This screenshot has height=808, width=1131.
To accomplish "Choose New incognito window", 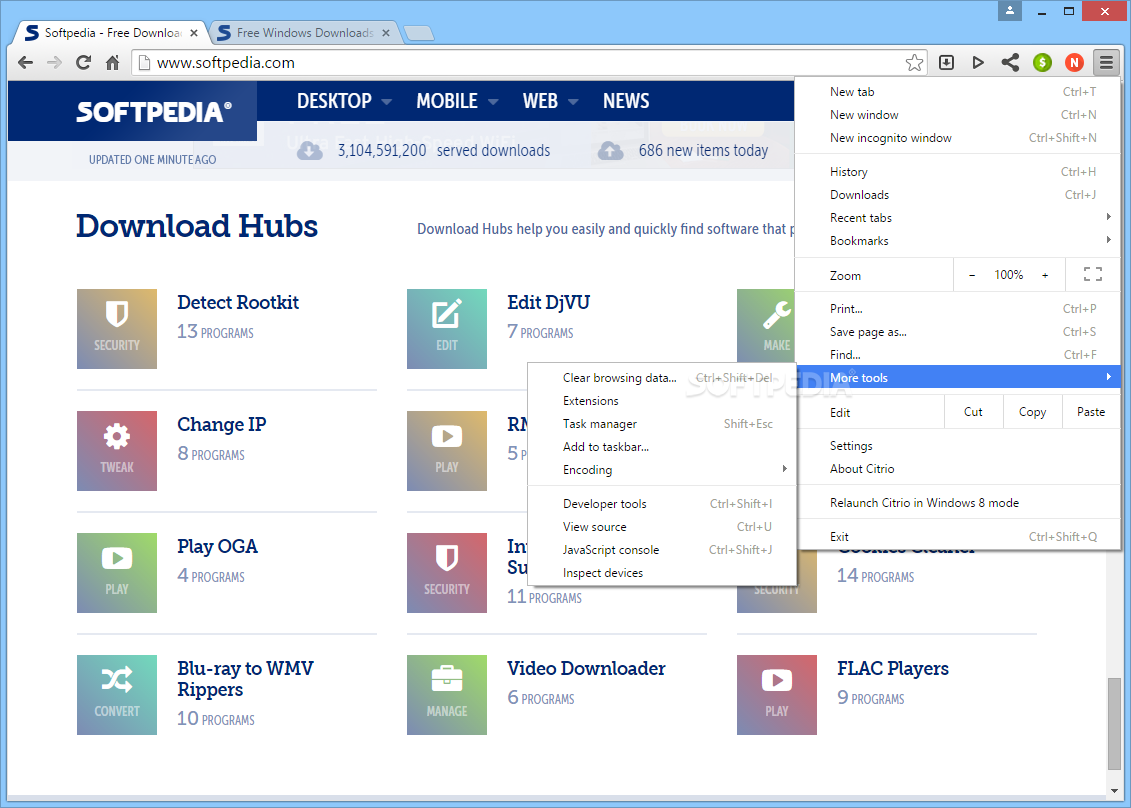I will pos(958,138).
